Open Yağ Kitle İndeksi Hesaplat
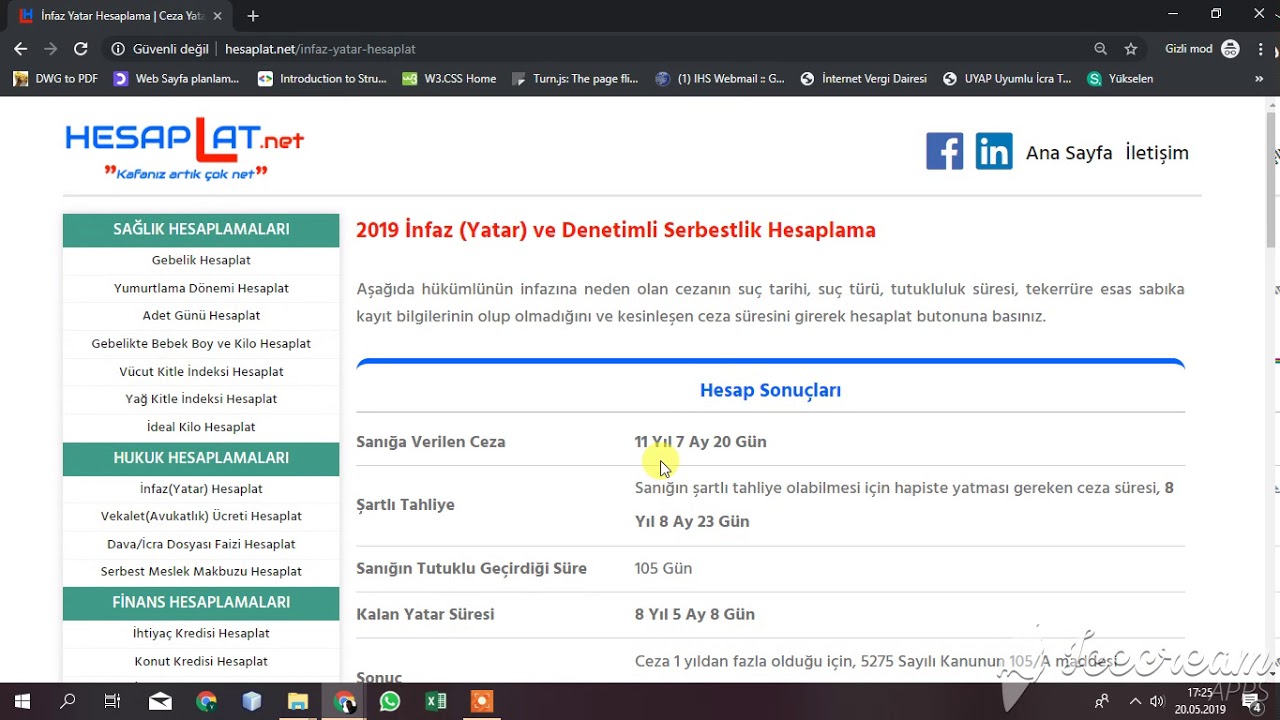Image resolution: width=1280 pixels, height=720 pixels. pyautogui.click(x=201, y=398)
